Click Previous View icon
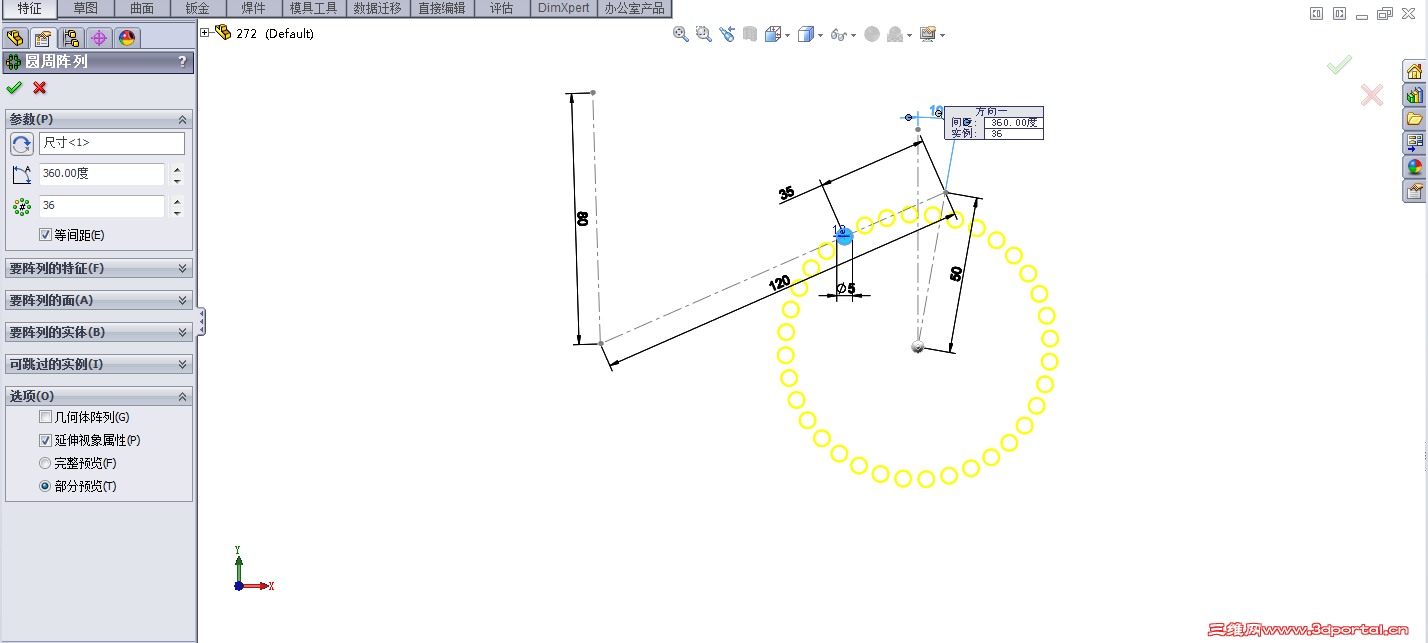The height and width of the screenshot is (643, 1428). pos(726,34)
